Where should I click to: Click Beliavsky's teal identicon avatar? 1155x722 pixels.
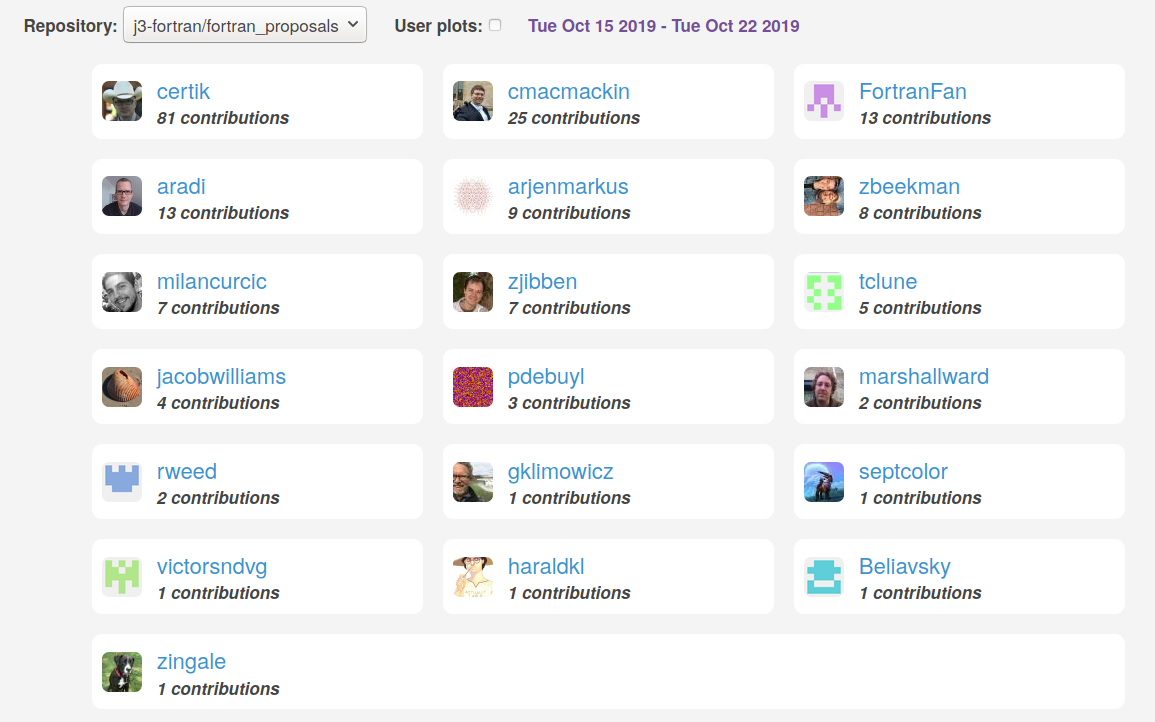(x=824, y=576)
